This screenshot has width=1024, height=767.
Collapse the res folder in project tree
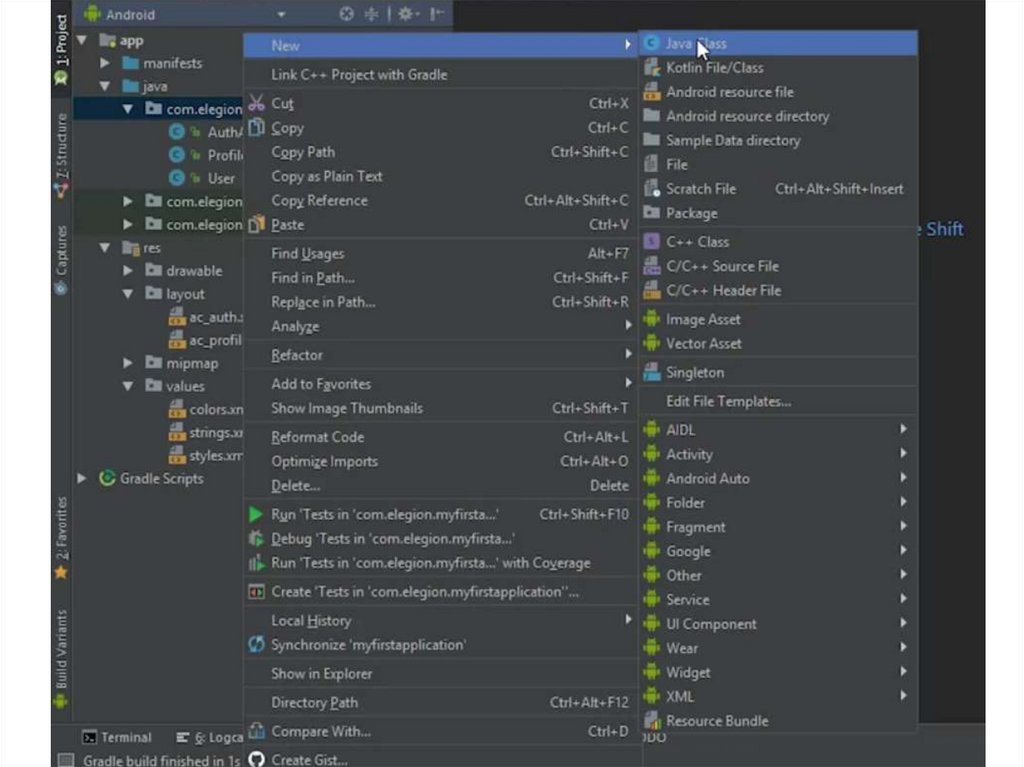[105, 248]
